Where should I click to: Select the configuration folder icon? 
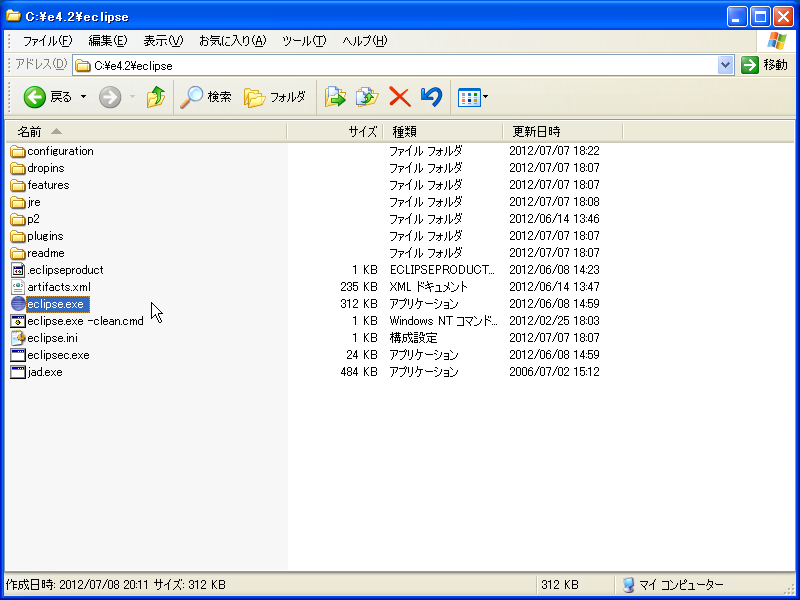pos(18,152)
